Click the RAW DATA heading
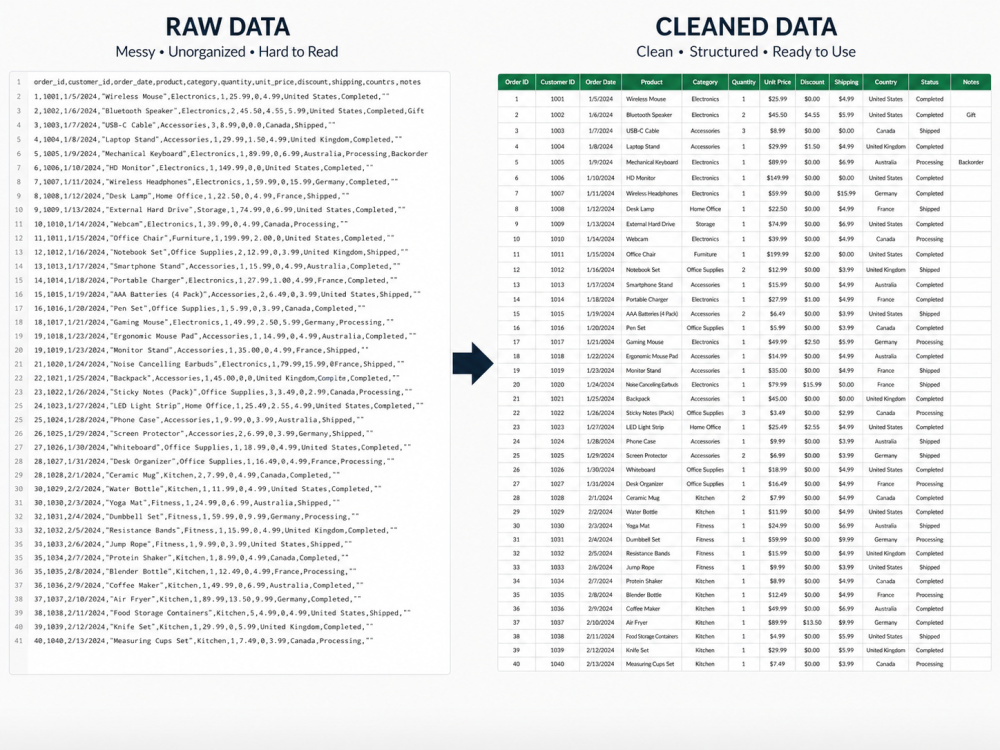This screenshot has width=1000, height=750. (x=228, y=27)
